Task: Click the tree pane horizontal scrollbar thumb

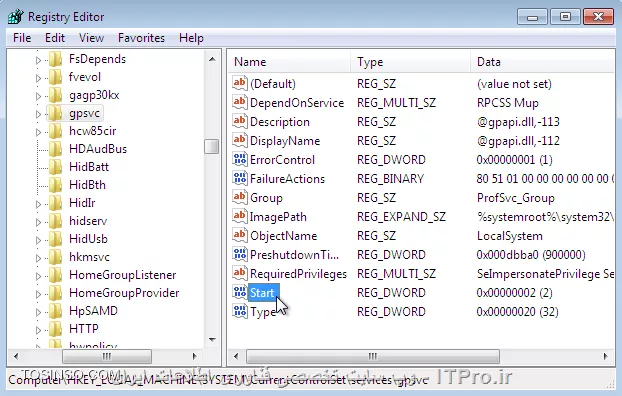Action: pyautogui.click(x=107, y=356)
